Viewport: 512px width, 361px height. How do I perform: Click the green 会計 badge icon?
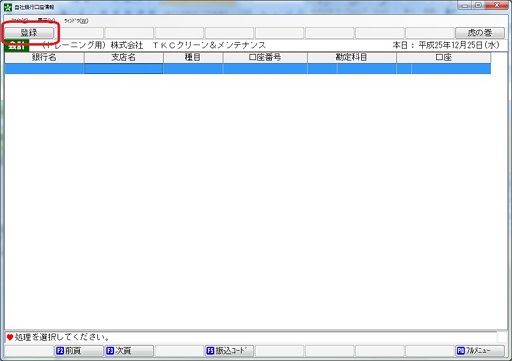pos(17,45)
